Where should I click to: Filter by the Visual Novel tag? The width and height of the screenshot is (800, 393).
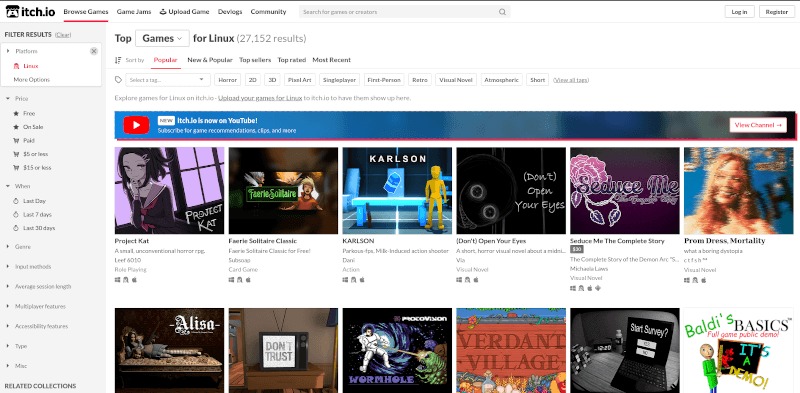click(456, 80)
